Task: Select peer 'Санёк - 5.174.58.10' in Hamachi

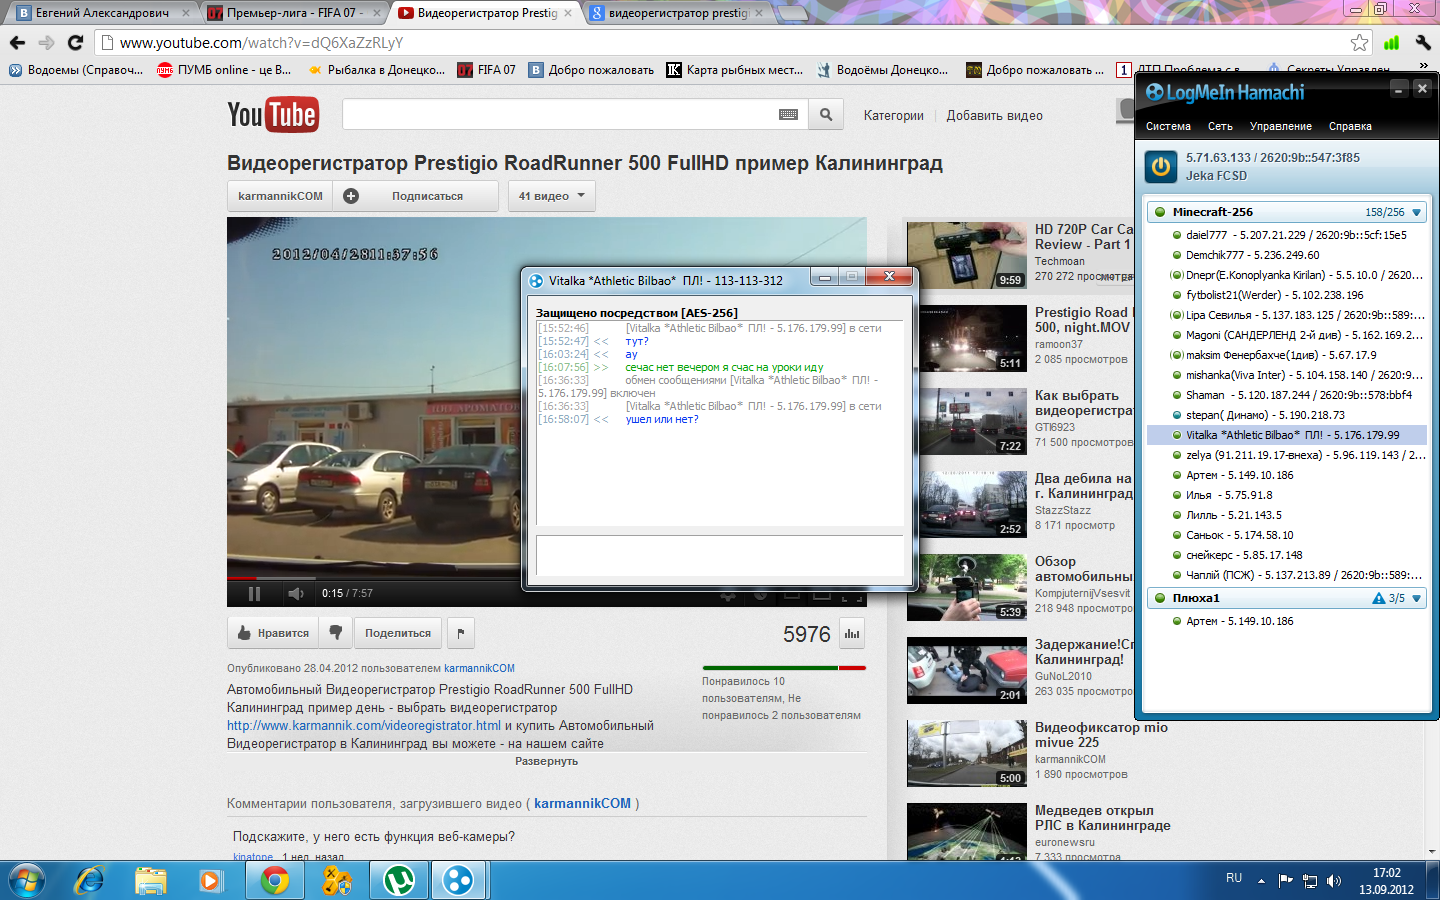Action: pos(1286,535)
